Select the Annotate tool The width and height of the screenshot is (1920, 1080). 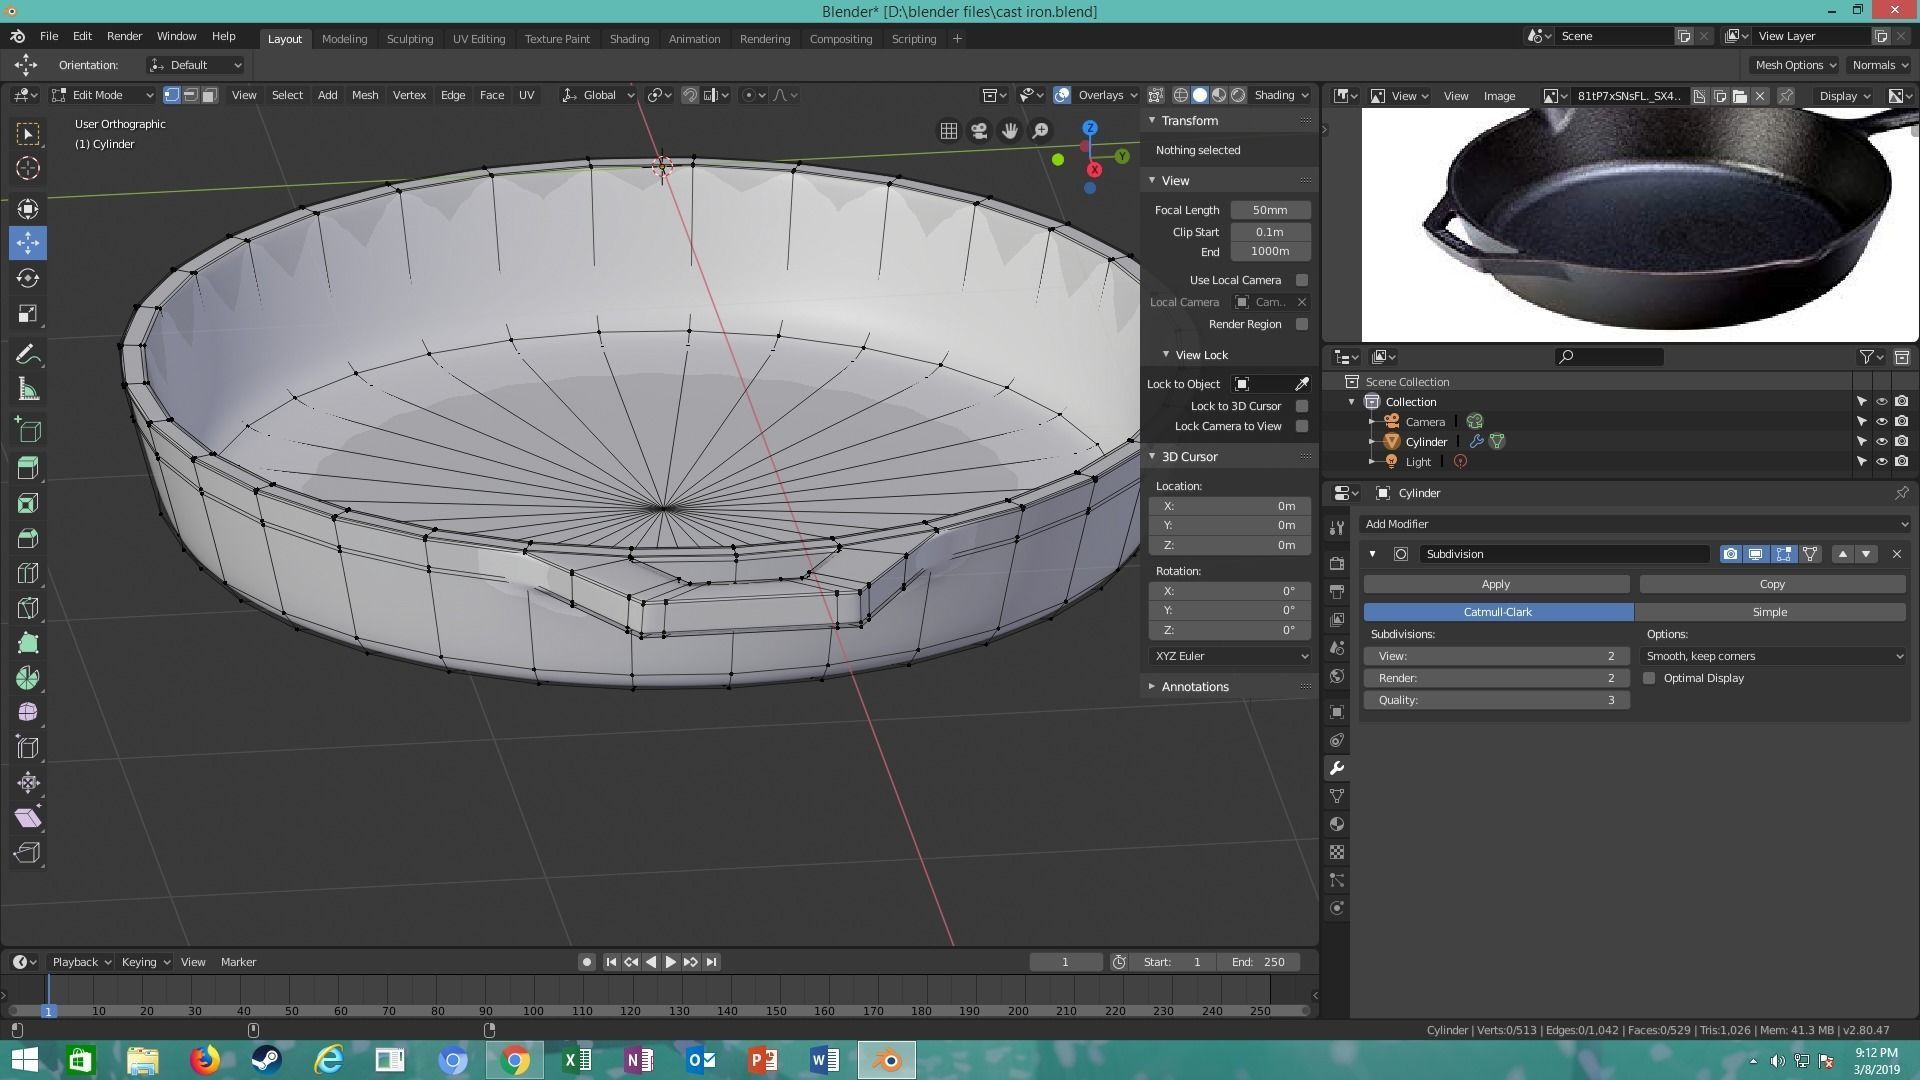[x=27, y=355]
